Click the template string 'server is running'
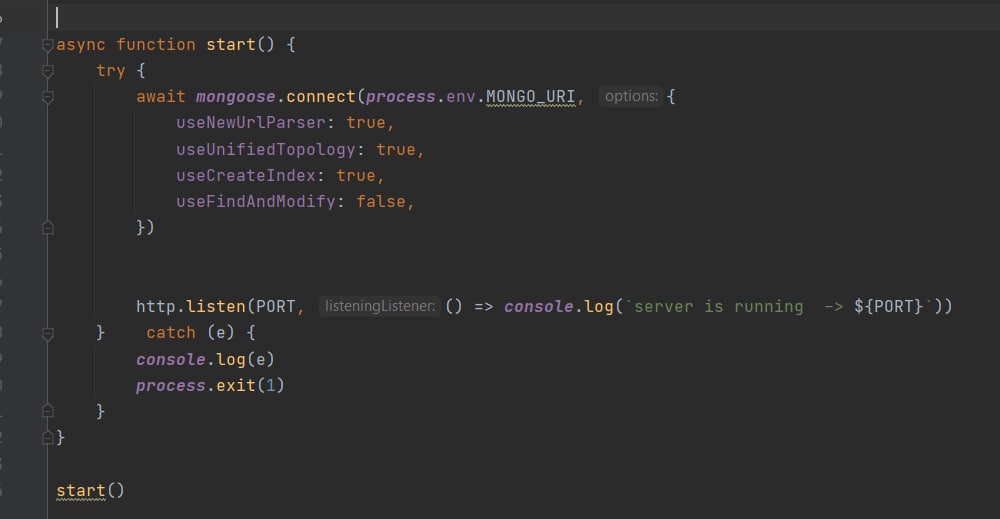Screen dimensions: 1000x519 click(719, 307)
